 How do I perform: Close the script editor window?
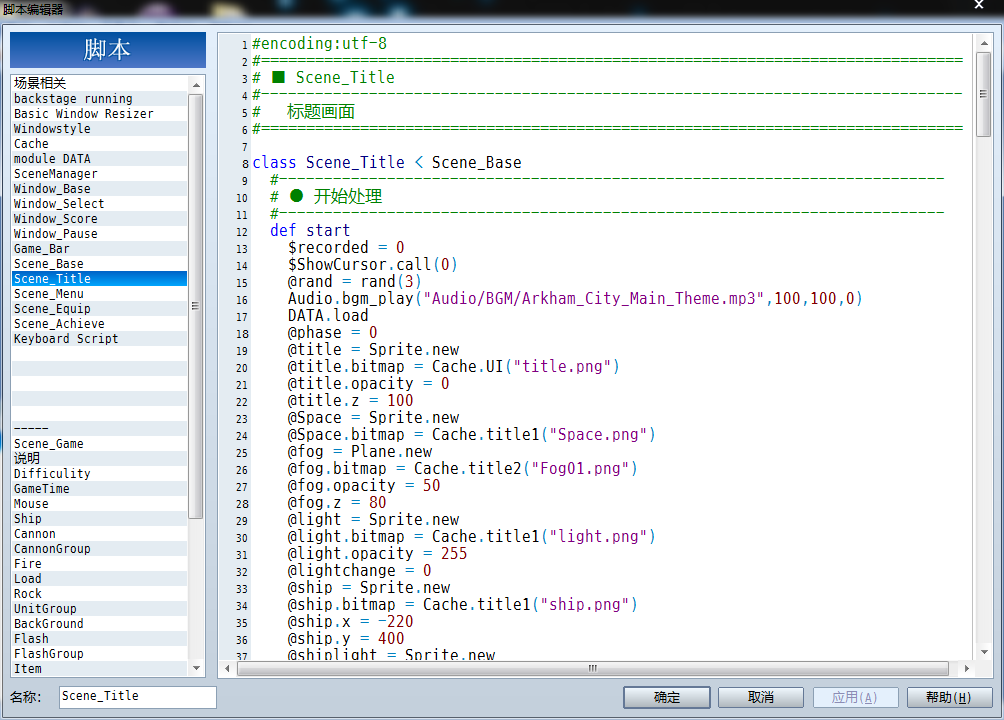click(x=979, y=5)
